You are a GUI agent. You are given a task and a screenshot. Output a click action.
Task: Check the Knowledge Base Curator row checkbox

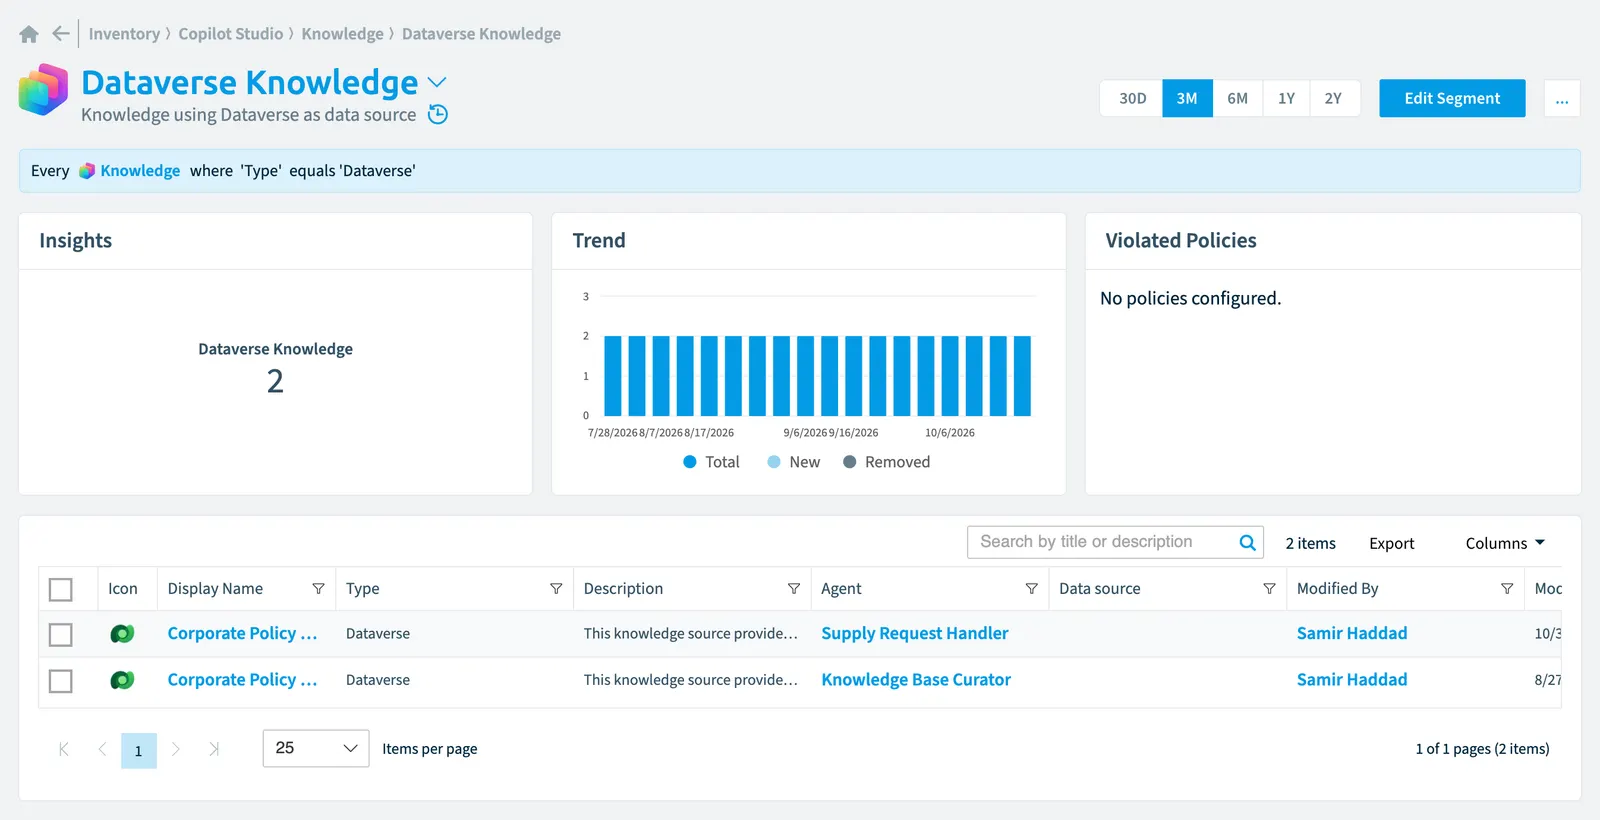click(x=61, y=681)
